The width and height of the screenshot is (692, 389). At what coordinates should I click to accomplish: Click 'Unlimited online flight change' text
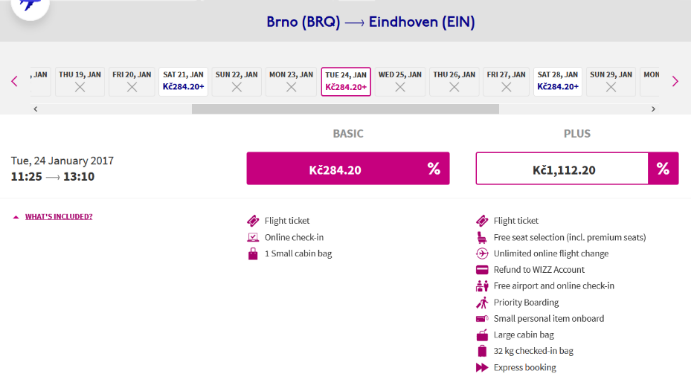pyautogui.click(x=551, y=253)
